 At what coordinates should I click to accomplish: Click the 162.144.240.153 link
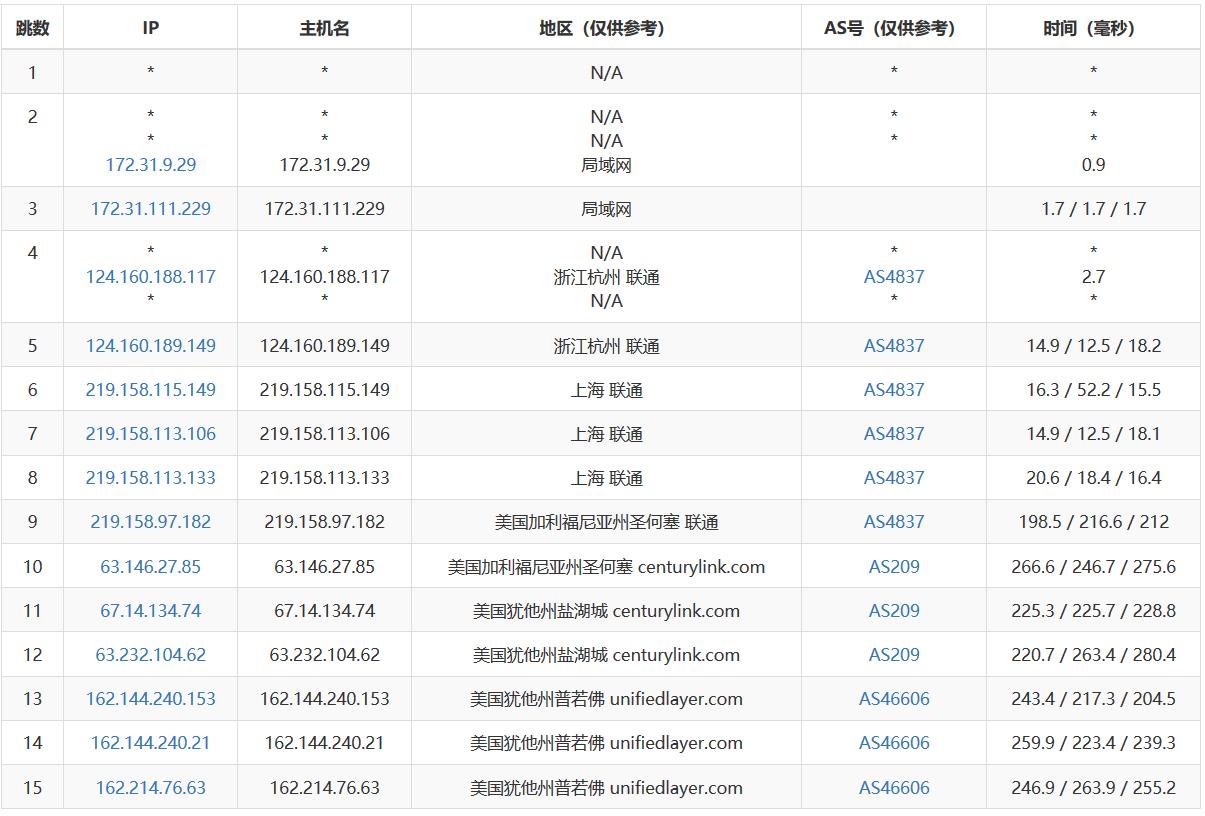point(151,698)
